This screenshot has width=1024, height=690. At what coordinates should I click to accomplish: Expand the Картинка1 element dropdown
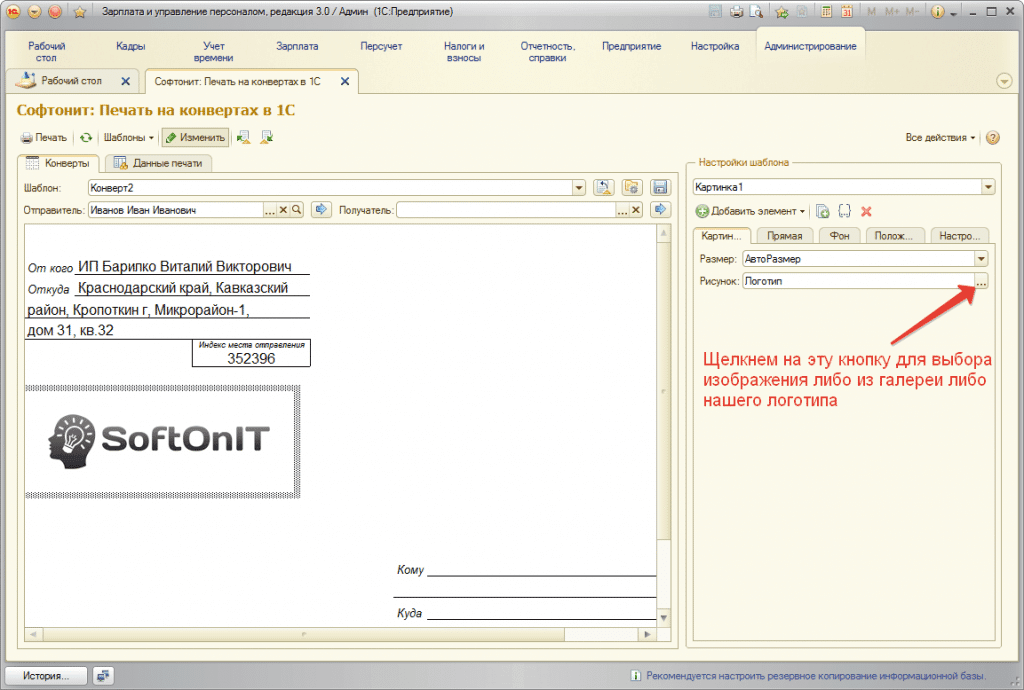tap(988, 187)
